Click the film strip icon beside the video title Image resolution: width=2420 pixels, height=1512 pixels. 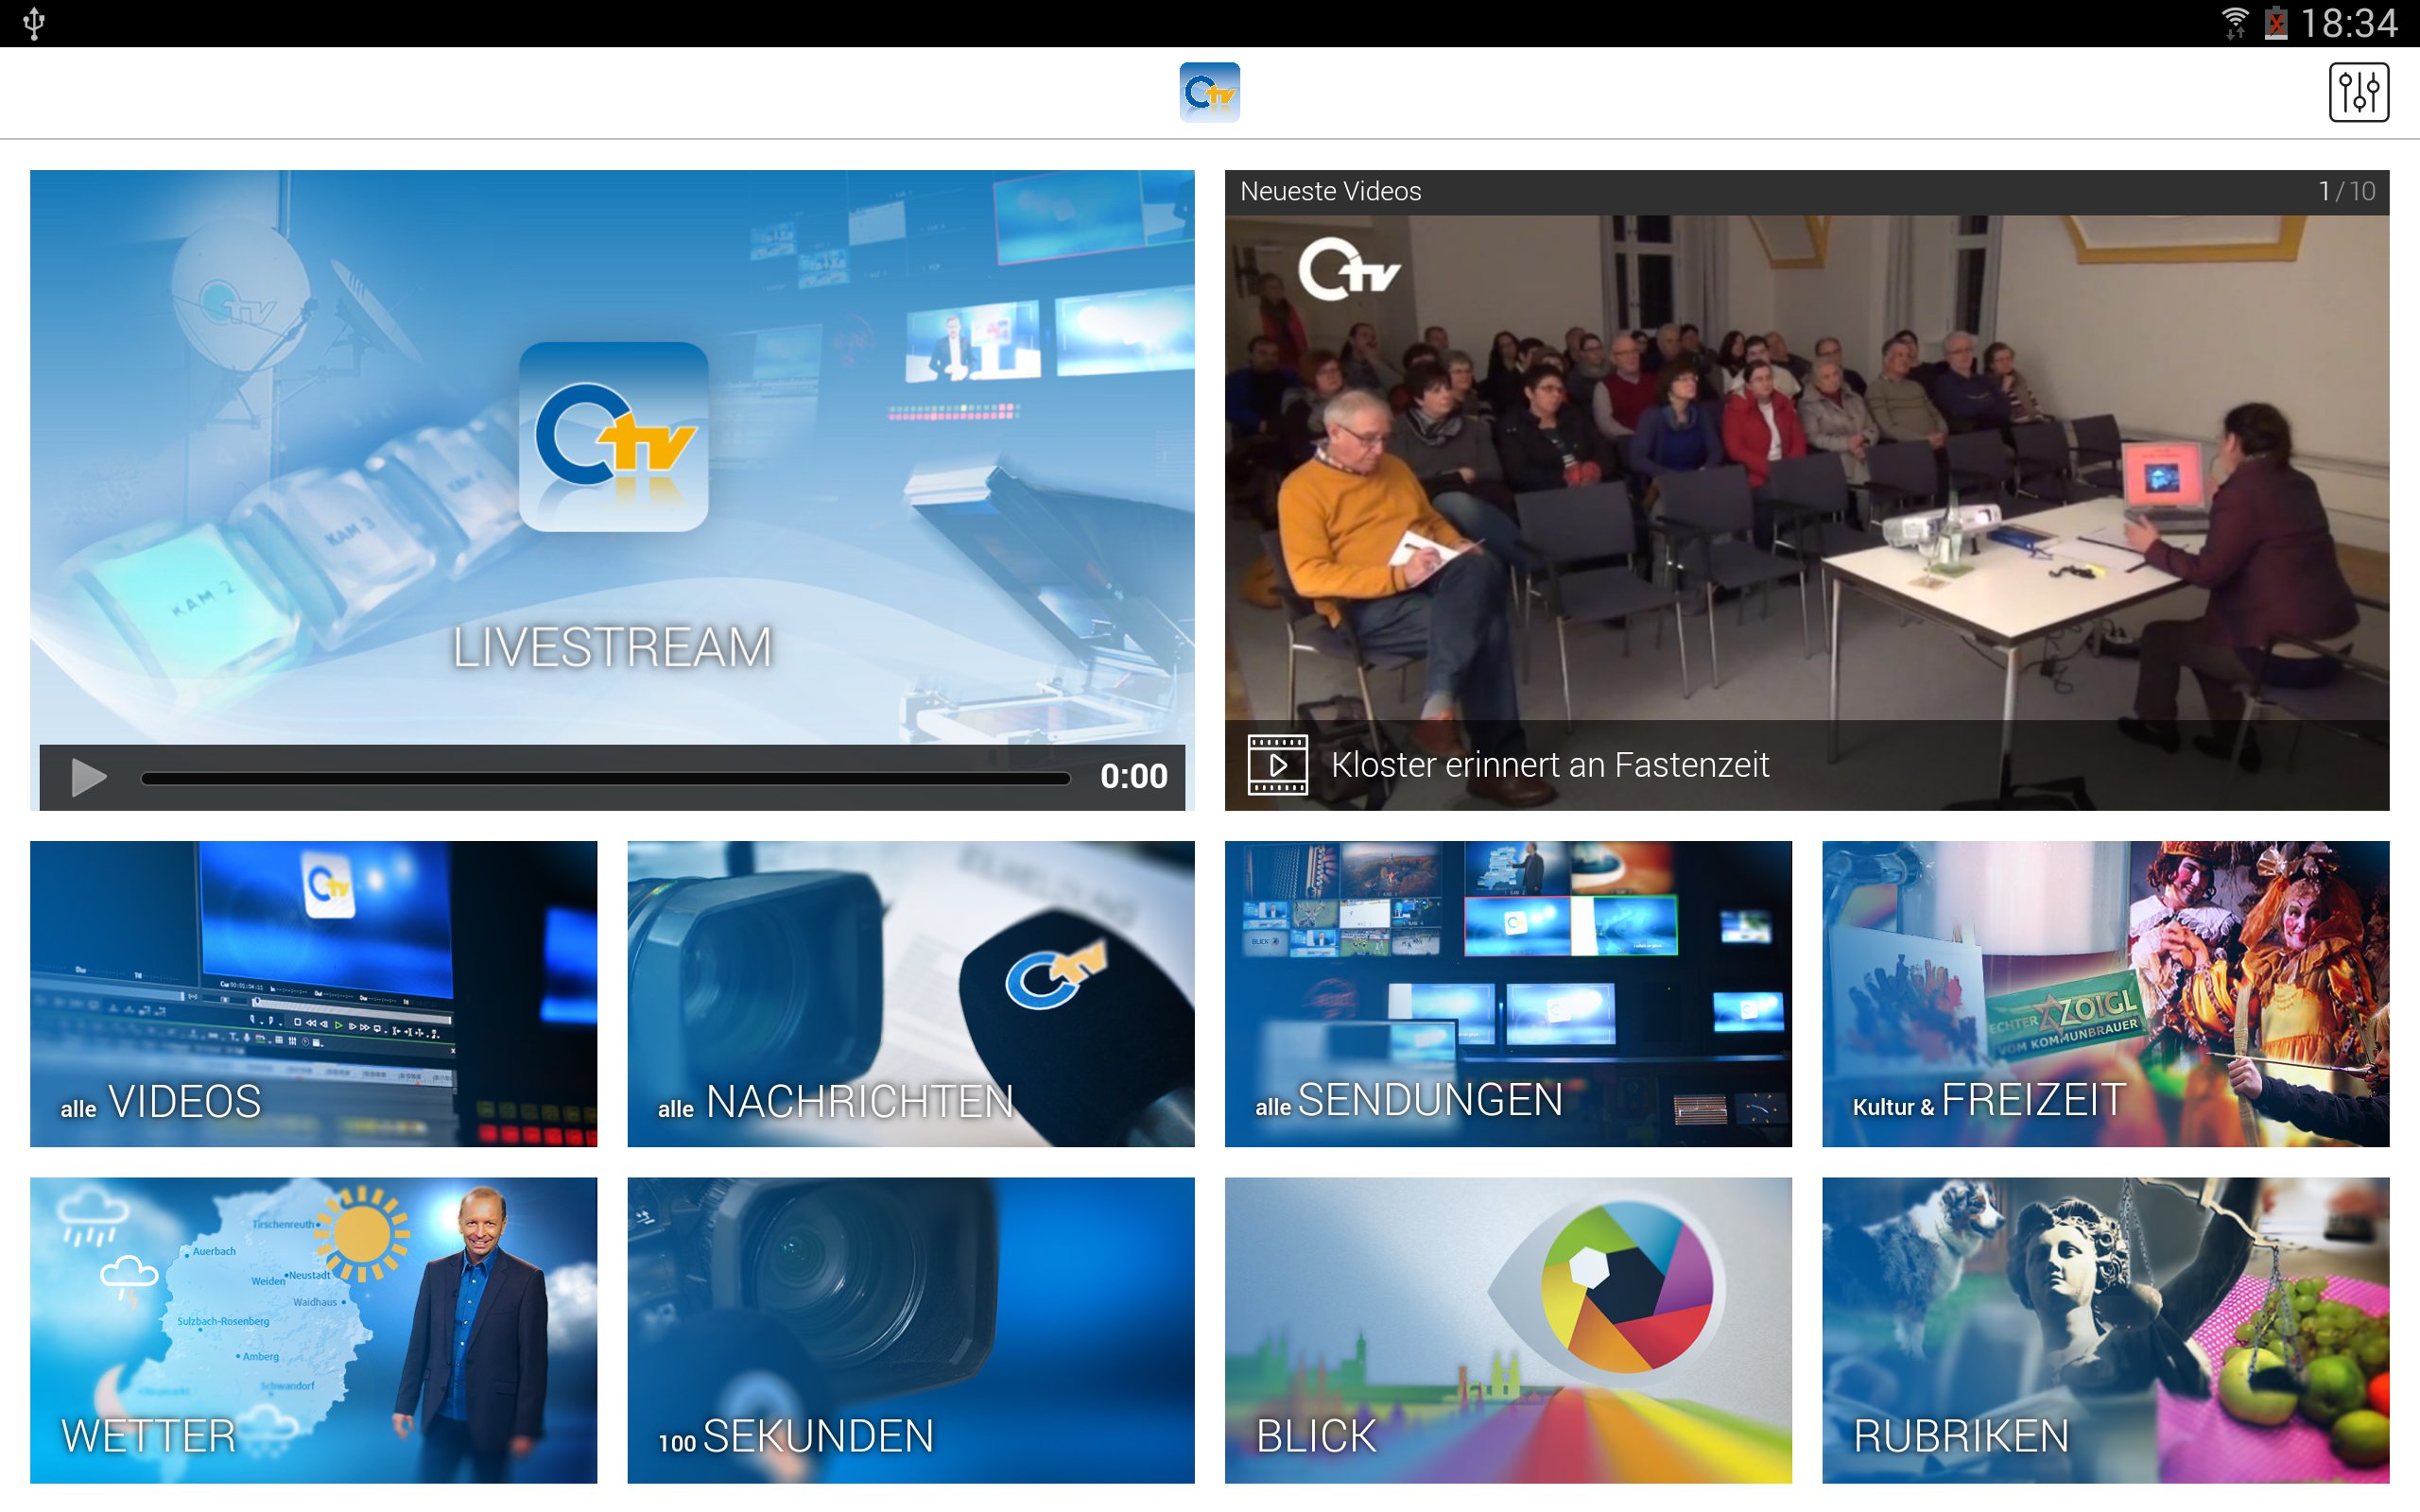point(1277,765)
